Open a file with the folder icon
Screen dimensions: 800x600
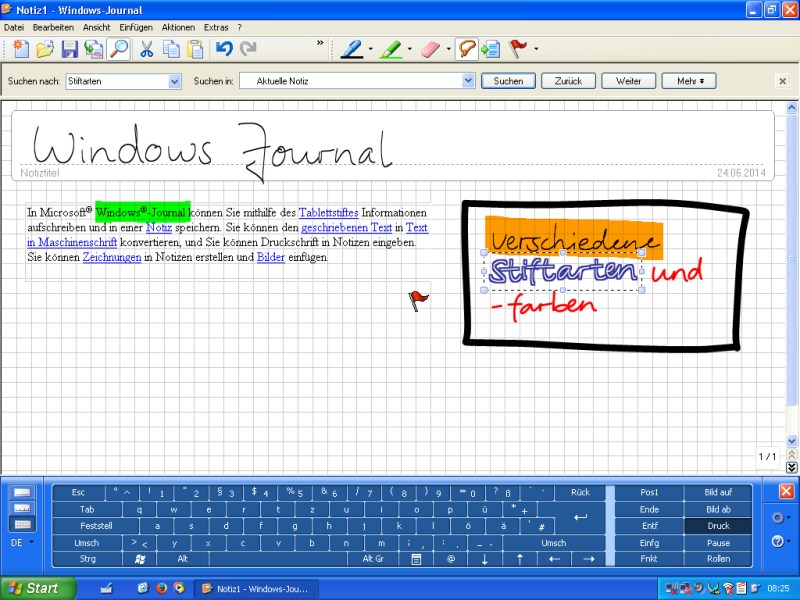tap(45, 49)
